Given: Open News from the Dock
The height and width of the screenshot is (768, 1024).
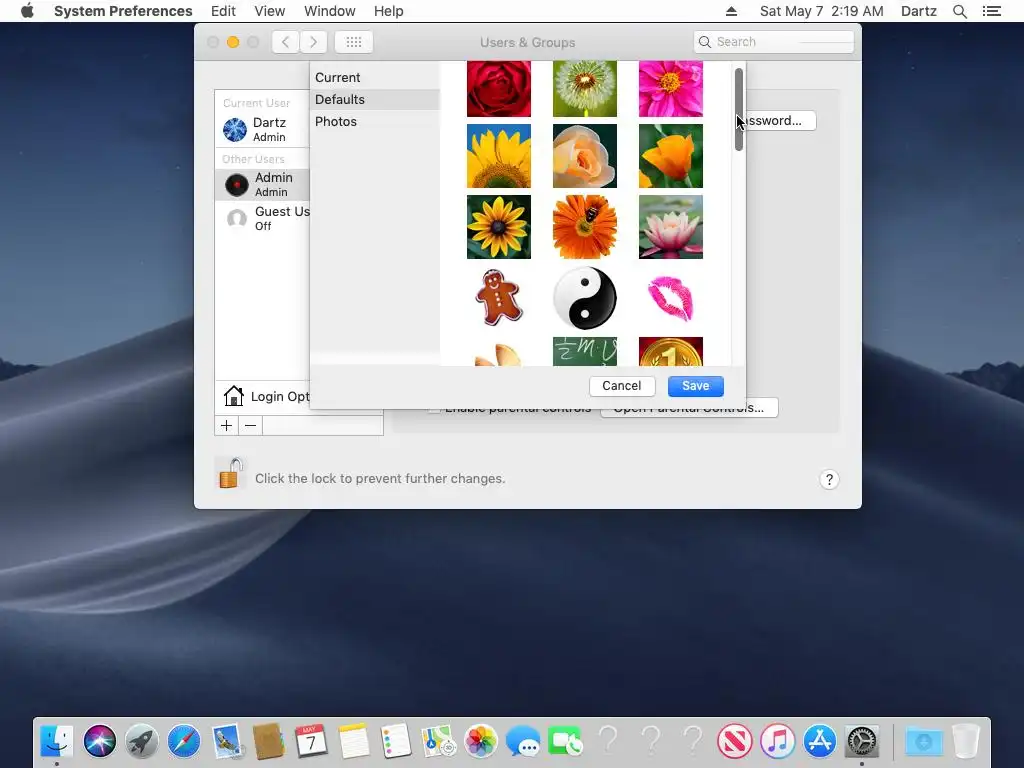Looking at the screenshot, I should pyautogui.click(x=735, y=742).
